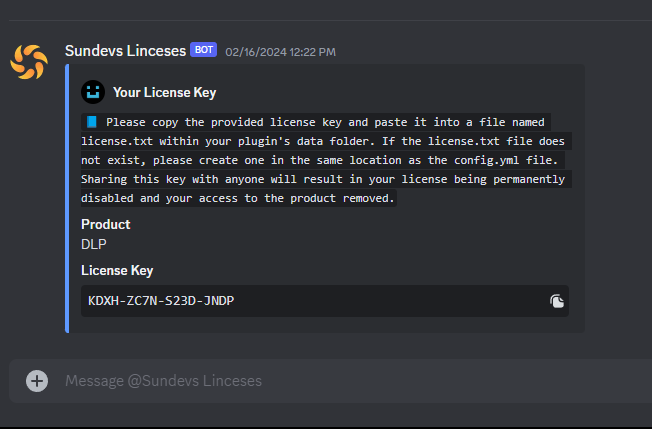652x429 pixels.
Task: Click the DLP product value
Action: [x=94, y=243]
